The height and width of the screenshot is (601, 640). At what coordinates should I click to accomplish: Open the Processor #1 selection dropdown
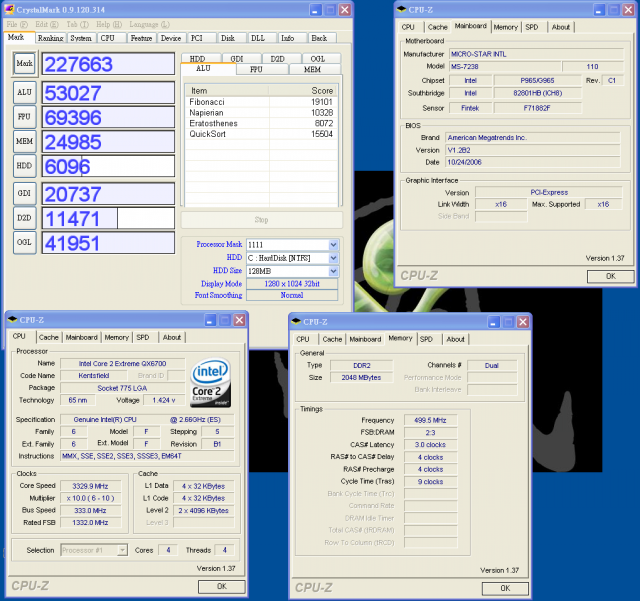[x=122, y=550]
